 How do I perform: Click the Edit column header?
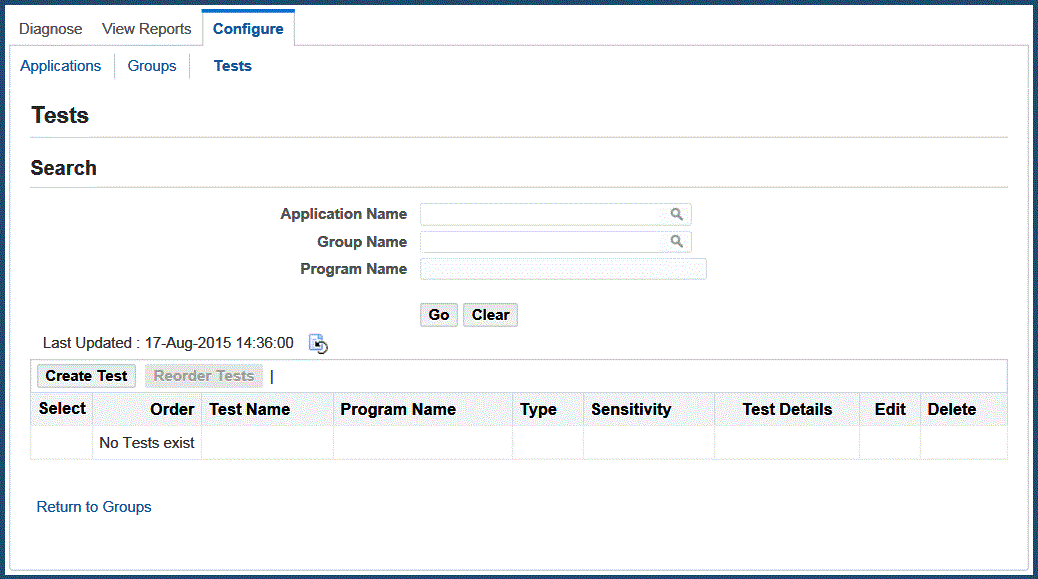click(x=890, y=410)
